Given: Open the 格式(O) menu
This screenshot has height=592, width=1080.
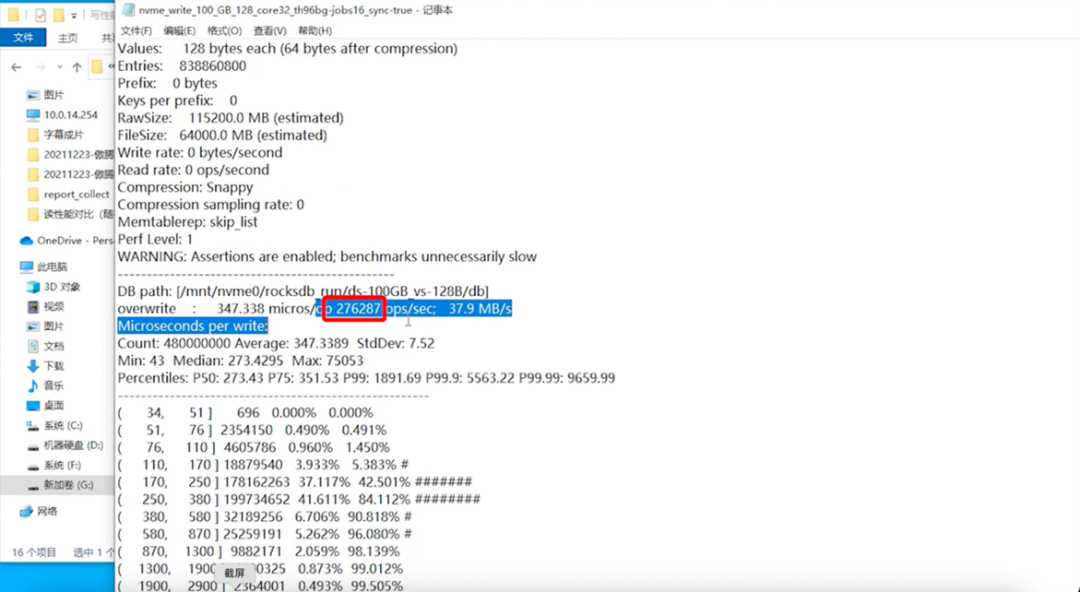Looking at the screenshot, I should click(225, 31).
